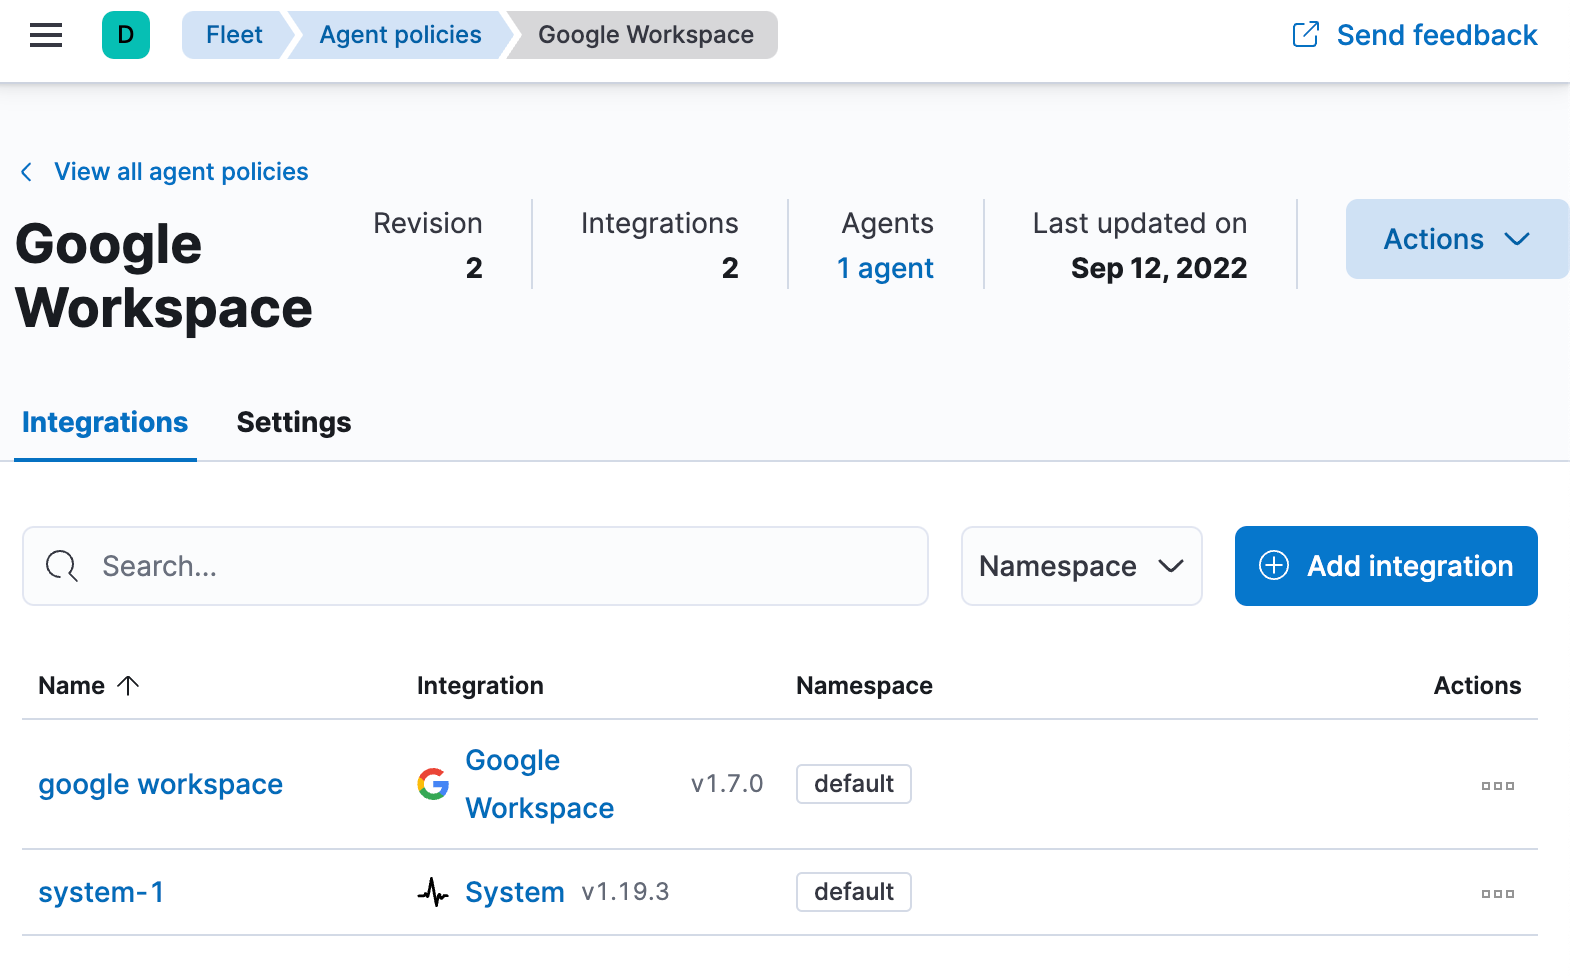This screenshot has height=976, width=1570.
Task: Open the System integration link
Action: [x=515, y=892]
